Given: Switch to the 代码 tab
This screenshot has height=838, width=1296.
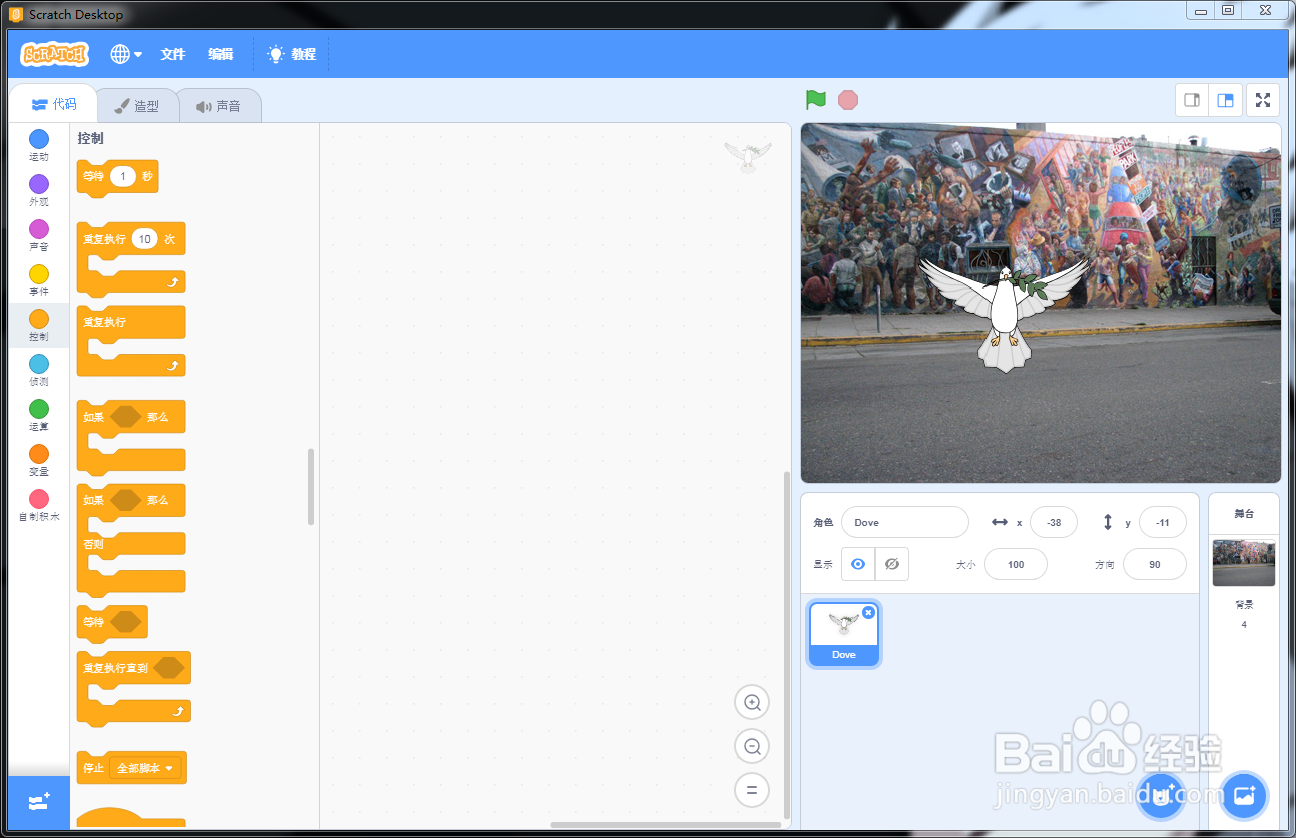Looking at the screenshot, I should pyautogui.click(x=53, y=104).
